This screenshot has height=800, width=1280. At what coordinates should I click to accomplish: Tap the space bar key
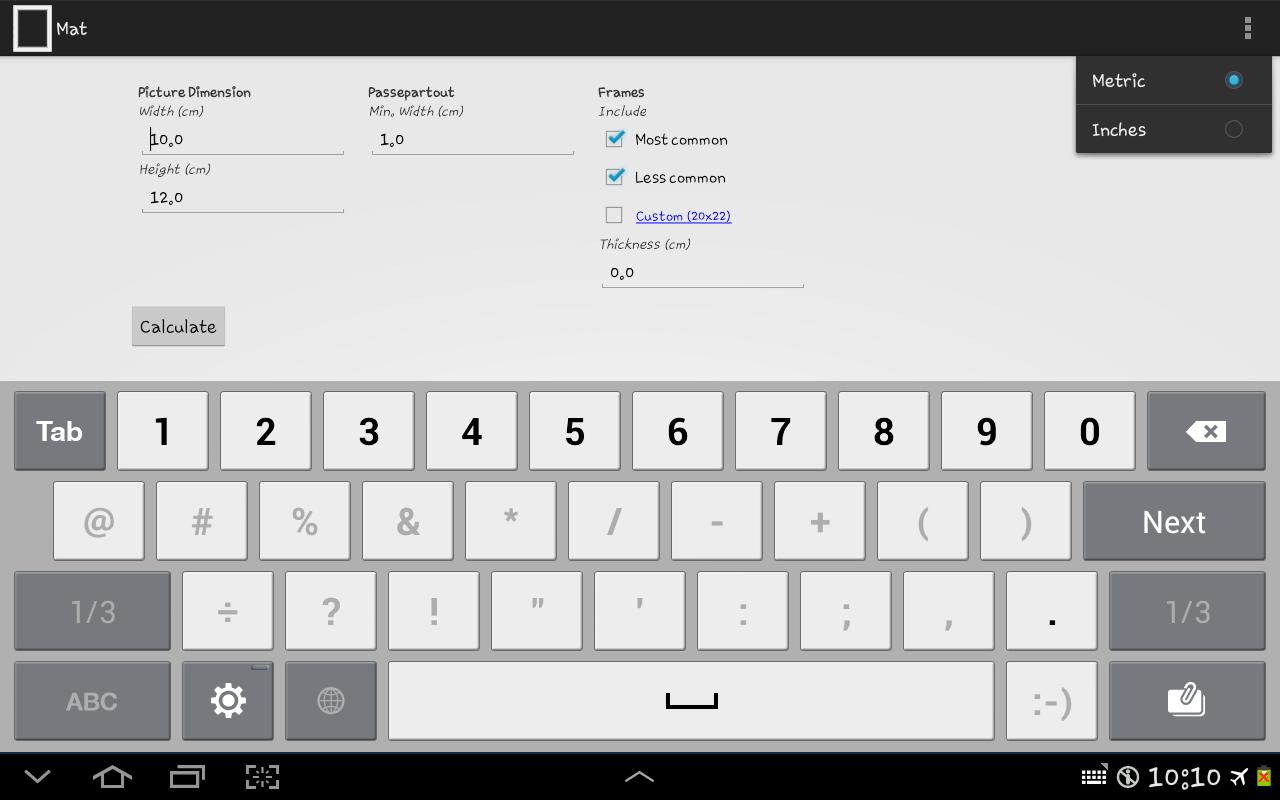tap(691, 701)
